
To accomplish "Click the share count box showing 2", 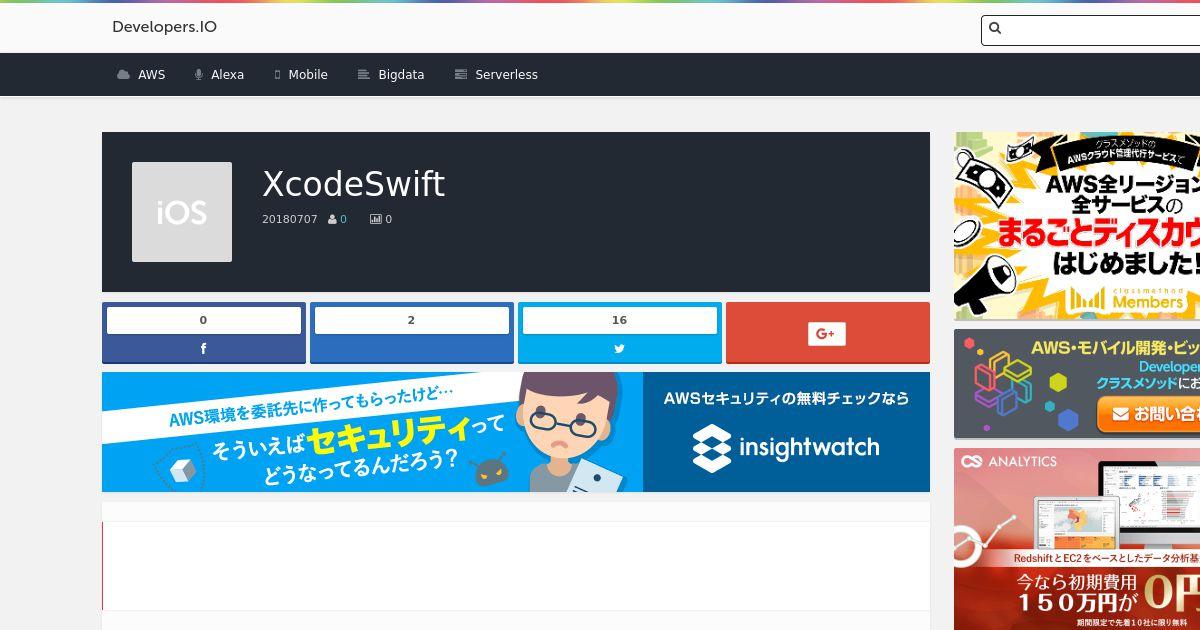I will [412, 320].
